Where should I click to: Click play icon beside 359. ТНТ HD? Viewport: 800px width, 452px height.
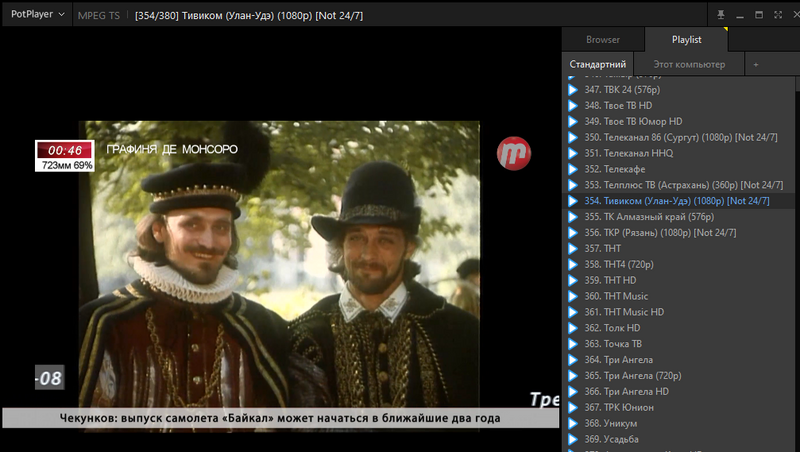[x=573, y=280]
